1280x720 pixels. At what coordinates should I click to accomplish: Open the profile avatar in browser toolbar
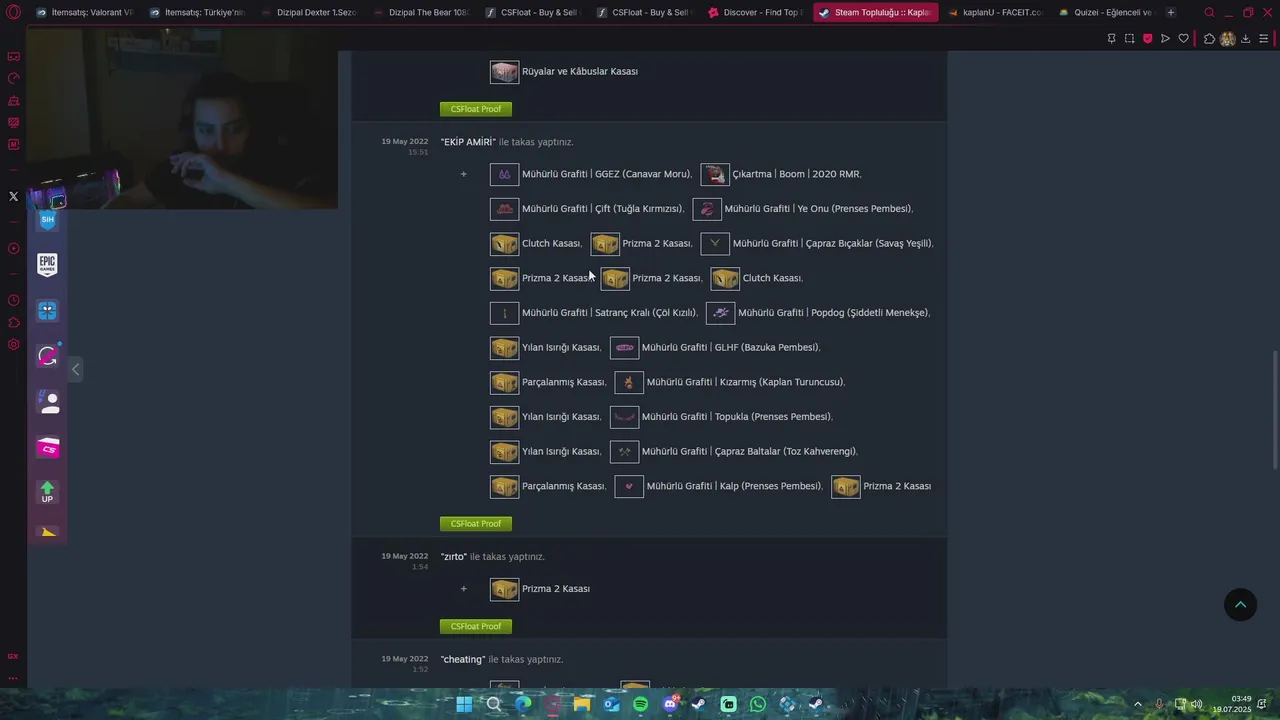(1227, 38)
